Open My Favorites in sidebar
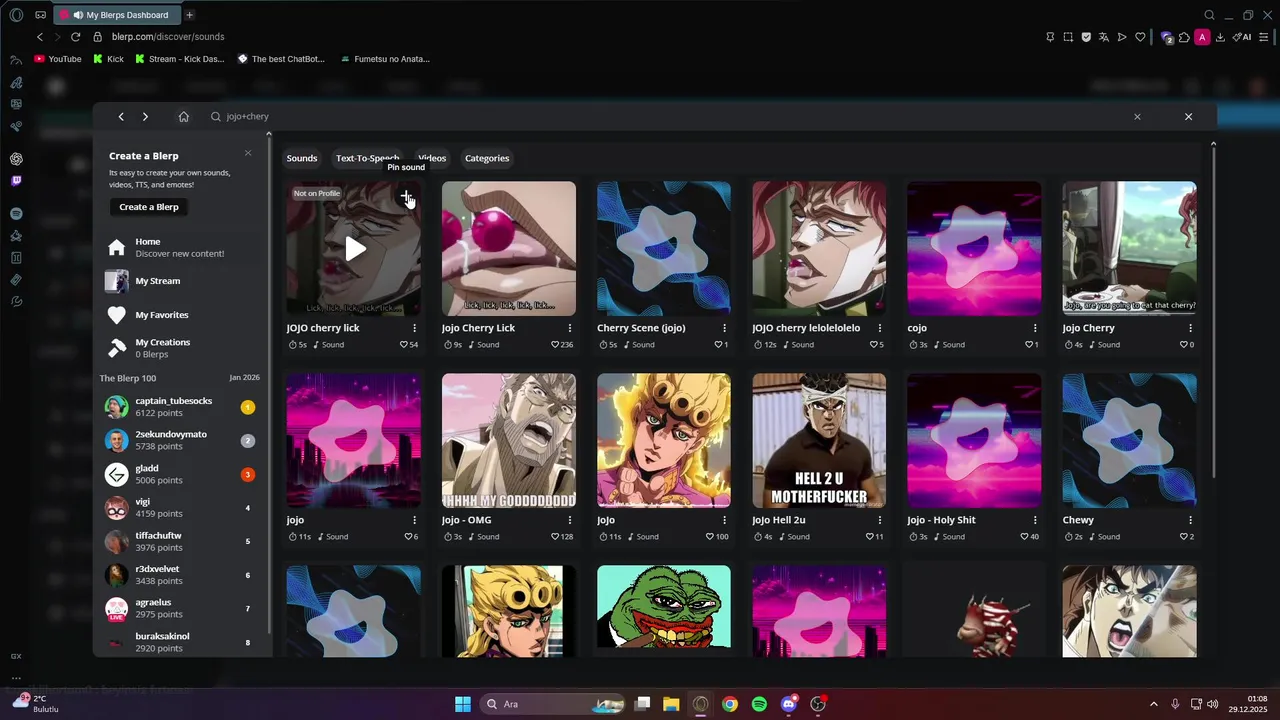Screen dimensions: 1280x720 click(x=181, y=315)
